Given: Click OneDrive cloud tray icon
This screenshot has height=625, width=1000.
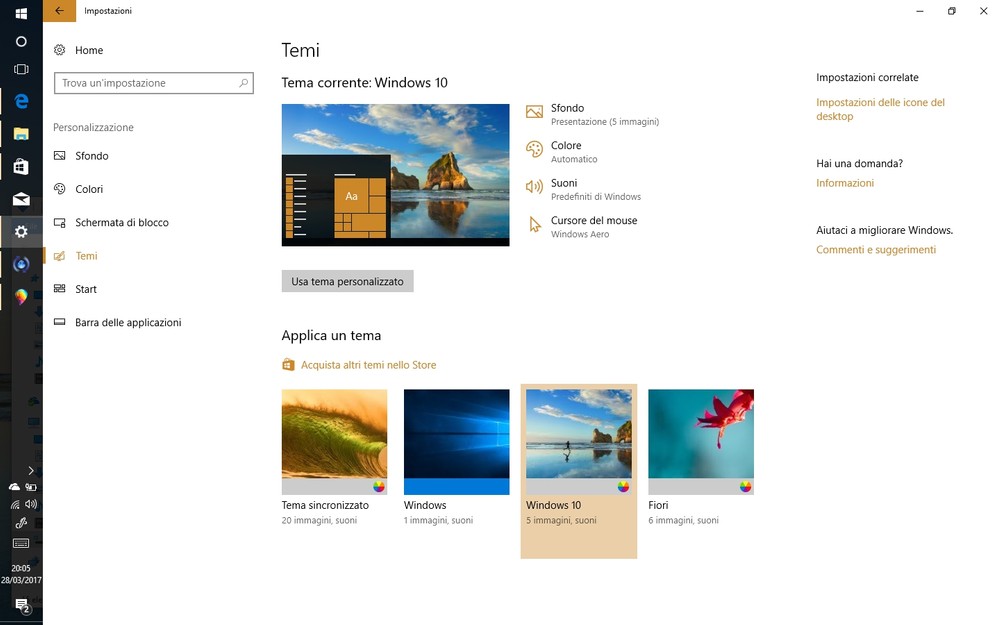Looking at the screenshot, I should tap(14, 487).
